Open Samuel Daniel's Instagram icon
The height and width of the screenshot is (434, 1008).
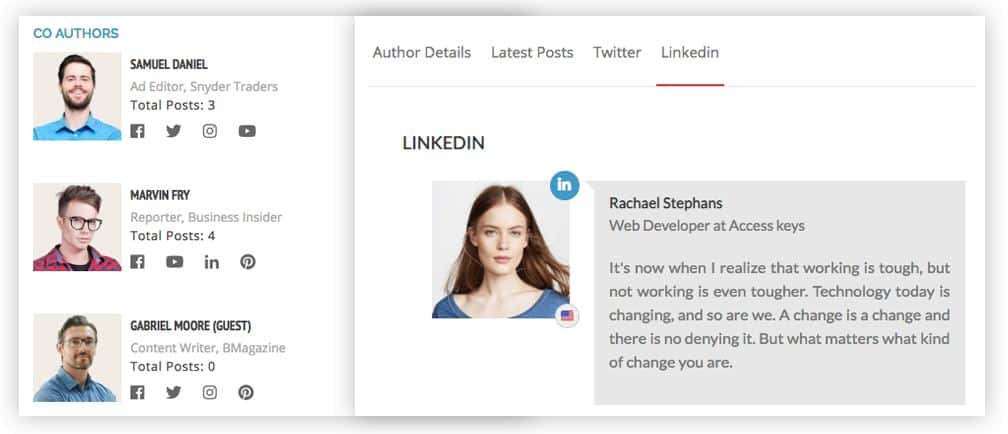[x=210, y=131]
